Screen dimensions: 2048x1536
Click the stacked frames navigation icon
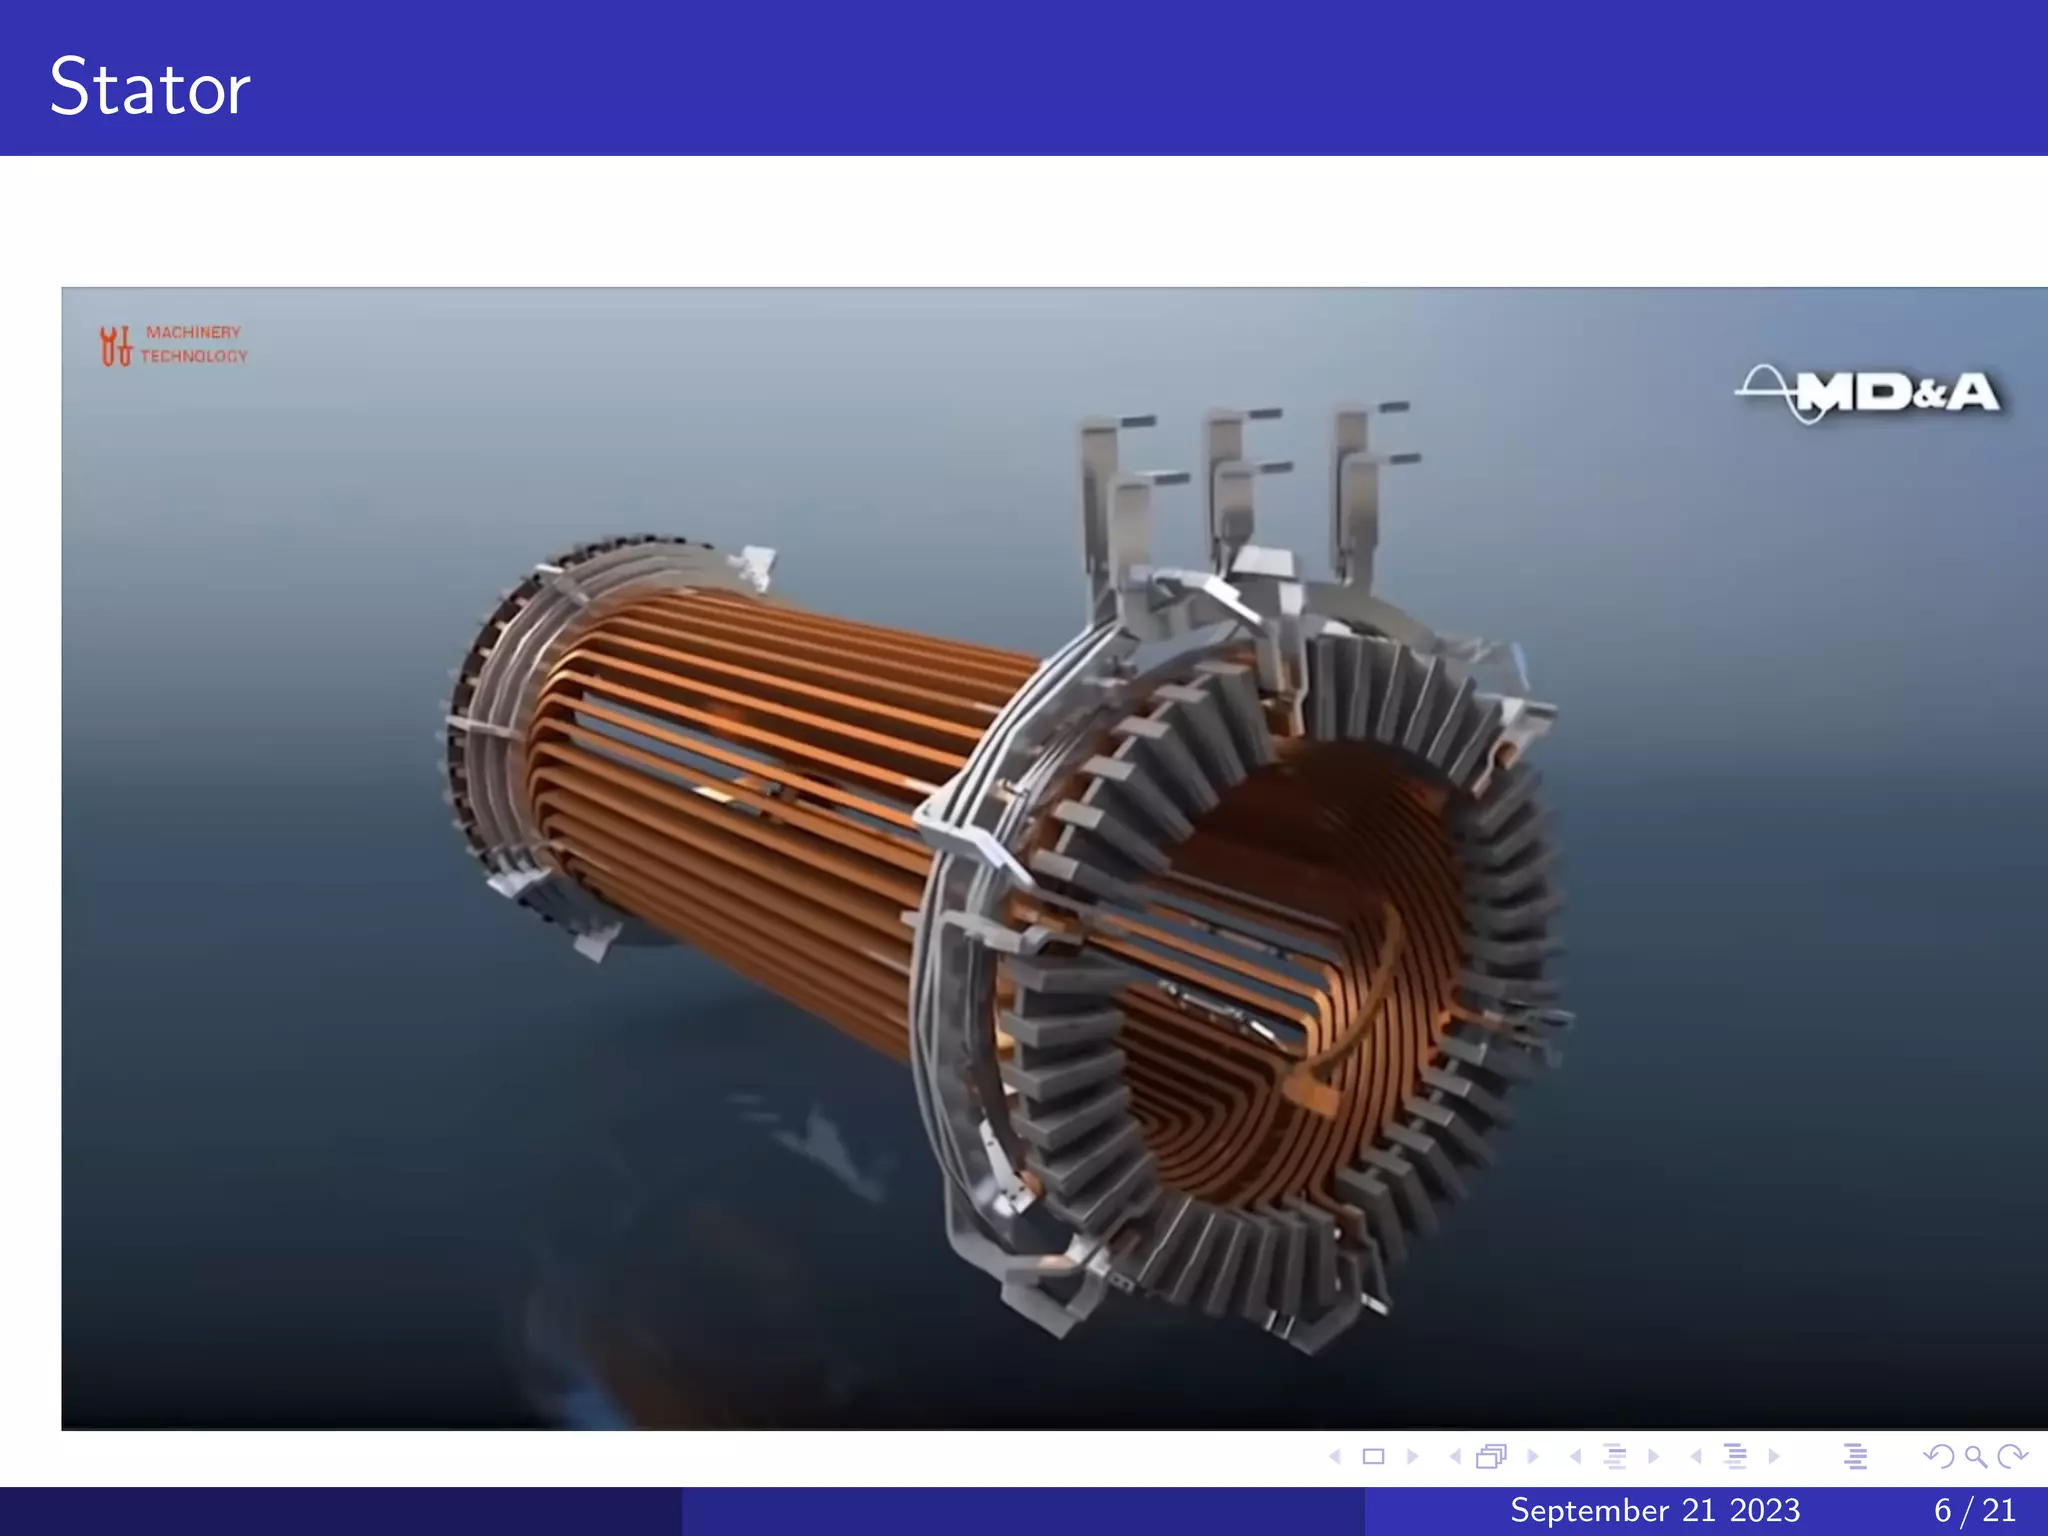1491,1457
